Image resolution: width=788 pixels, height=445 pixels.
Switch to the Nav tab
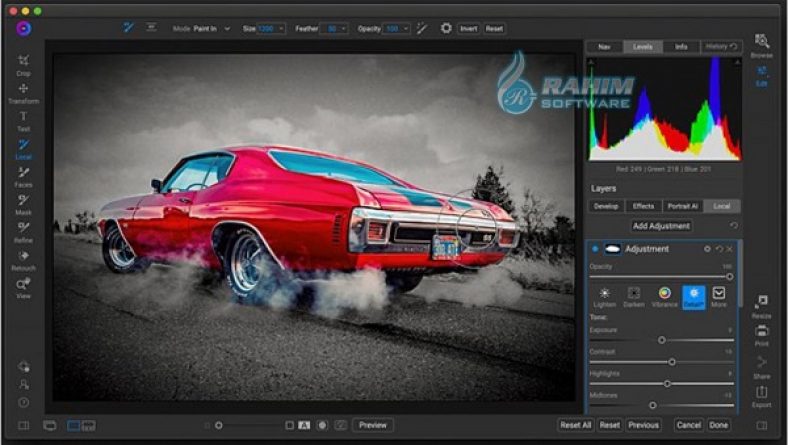coord(605,47)
